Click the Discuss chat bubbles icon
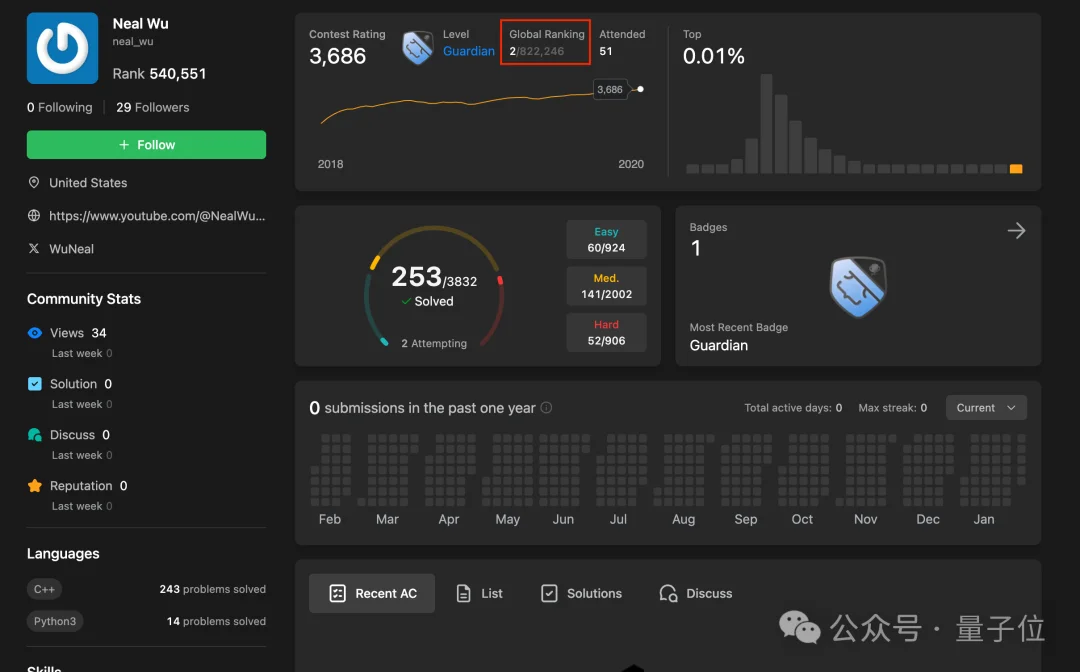 point(35,435)
